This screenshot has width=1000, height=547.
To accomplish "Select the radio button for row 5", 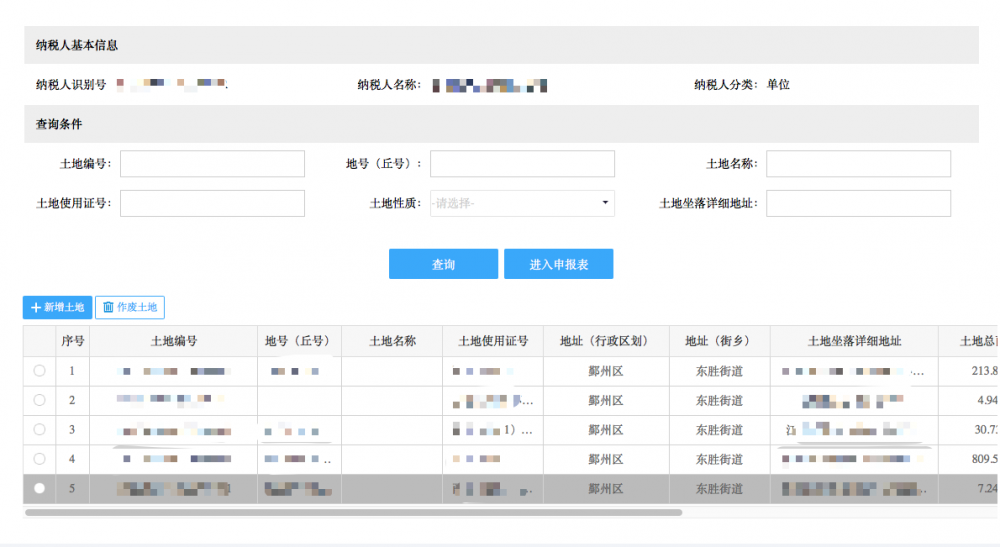I will tap(40, 488).
